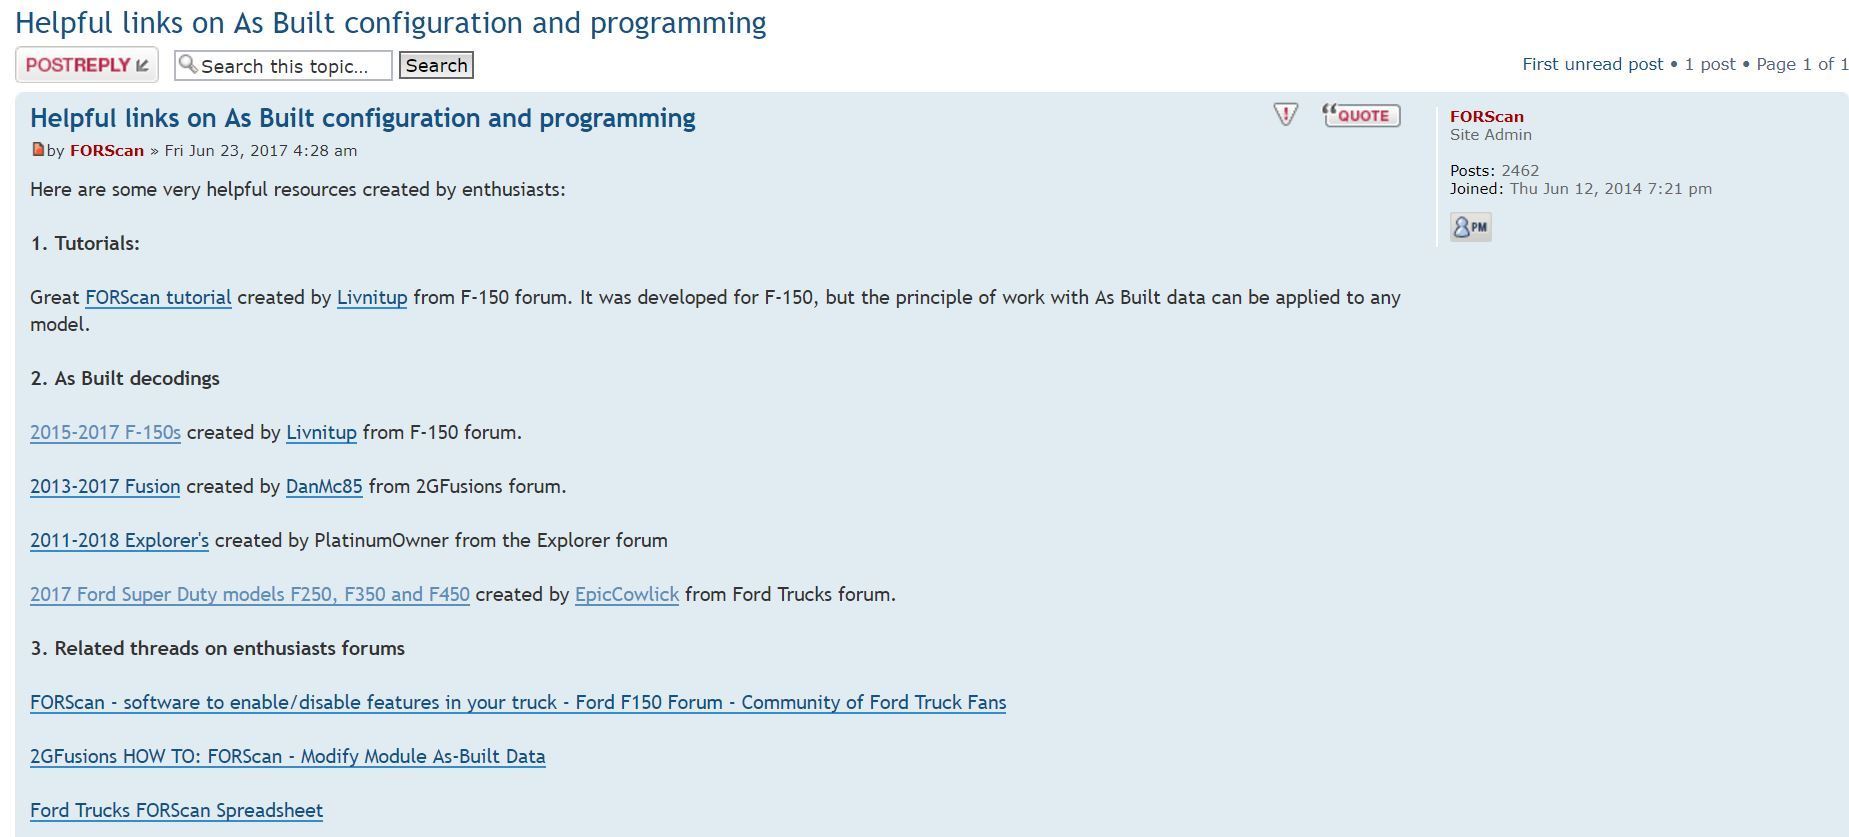Click the Quote button icon
1849x837 pixels.
click(1361, 115)
